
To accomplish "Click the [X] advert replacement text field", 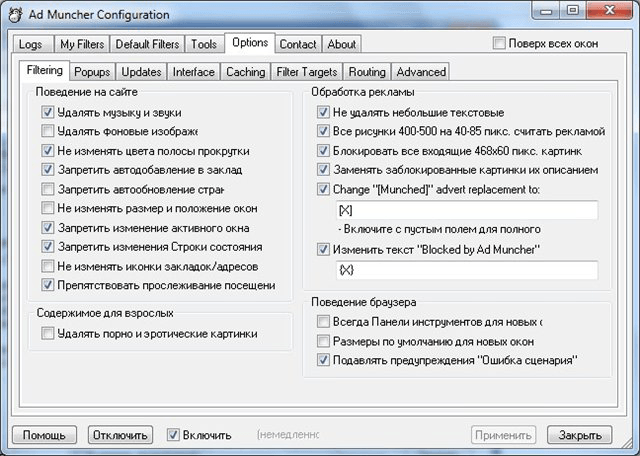I will pos(467,210).
